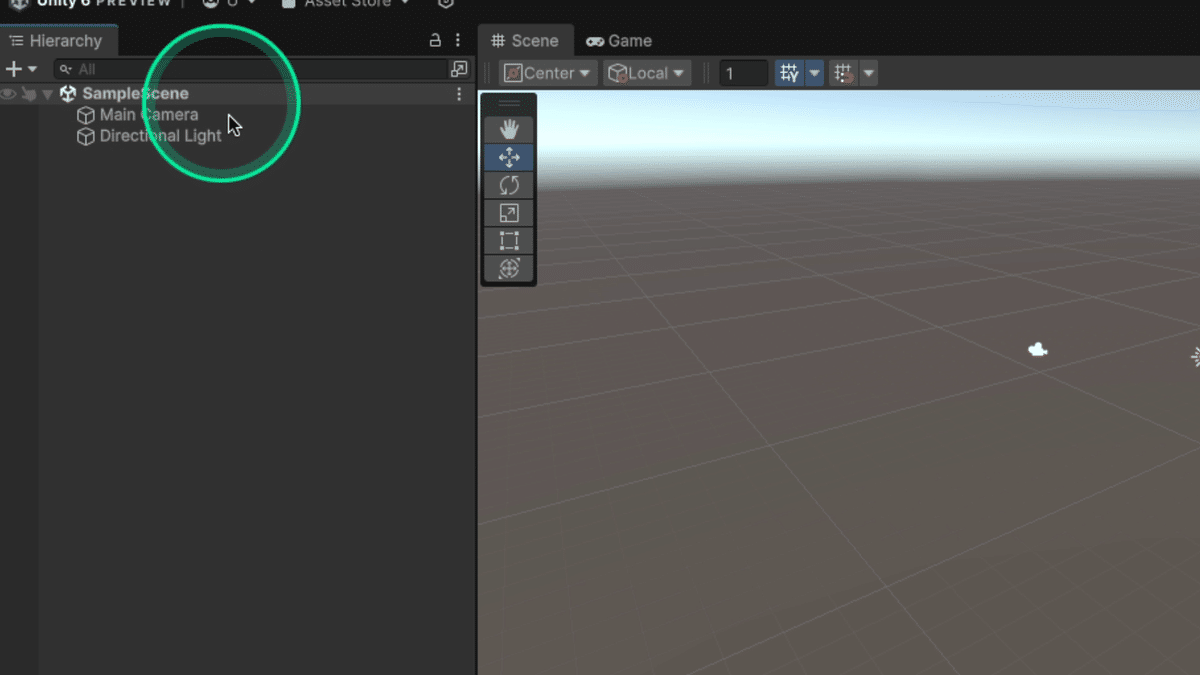Viewport: 1200px width, 675px height.
Task: Select the Rotate tool
Action: click(x=509, y=185)
